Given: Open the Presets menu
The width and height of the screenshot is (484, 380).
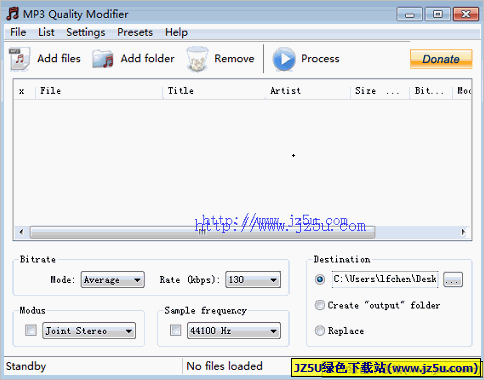Looking at the screenshot, I should 135,32.
